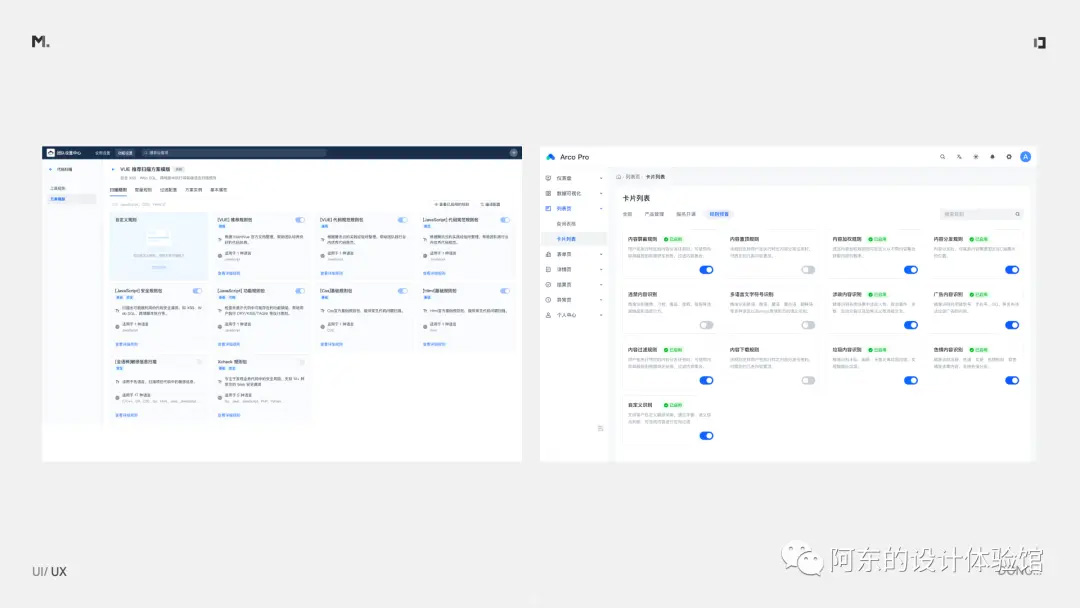Image resolution: width=1080 pixels, height=608 pixels.
Task: Expand the 详情页 menu chevron
Action: [x=601, y=269]
